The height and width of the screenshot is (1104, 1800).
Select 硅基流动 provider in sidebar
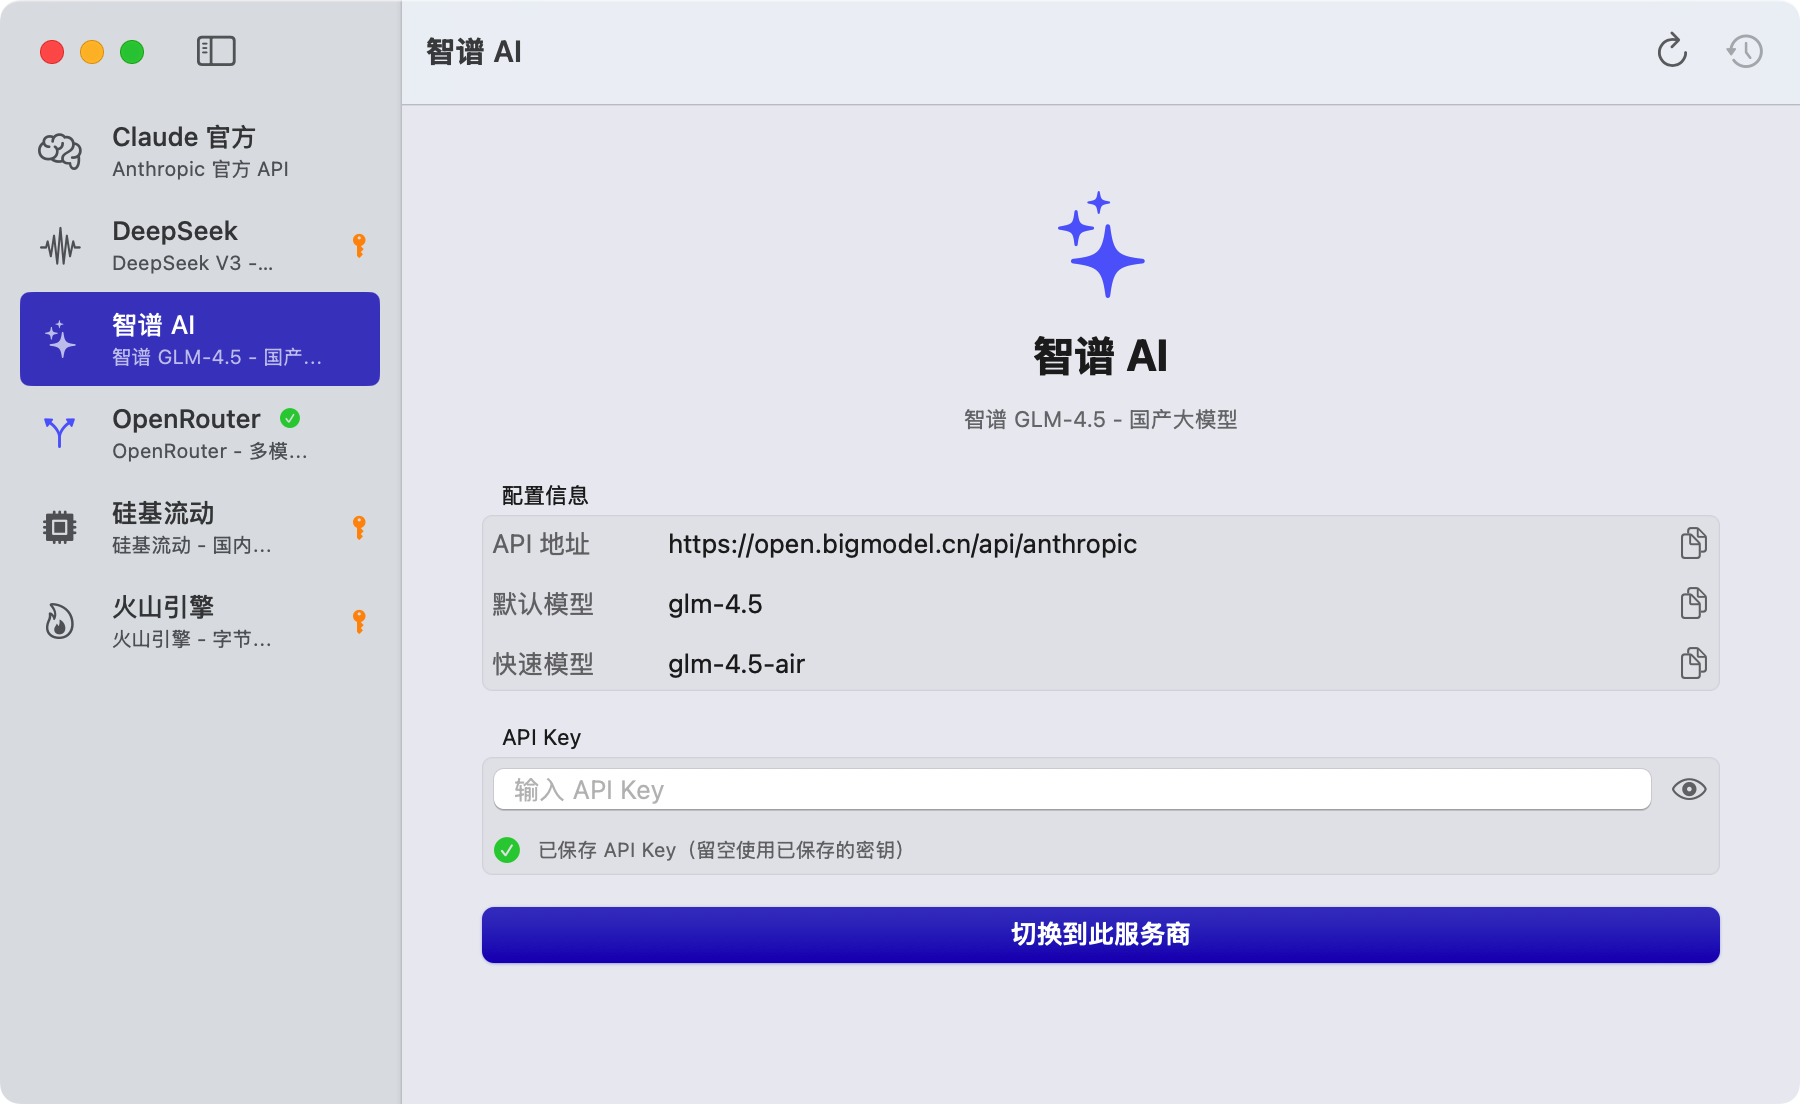pos(200,527)
